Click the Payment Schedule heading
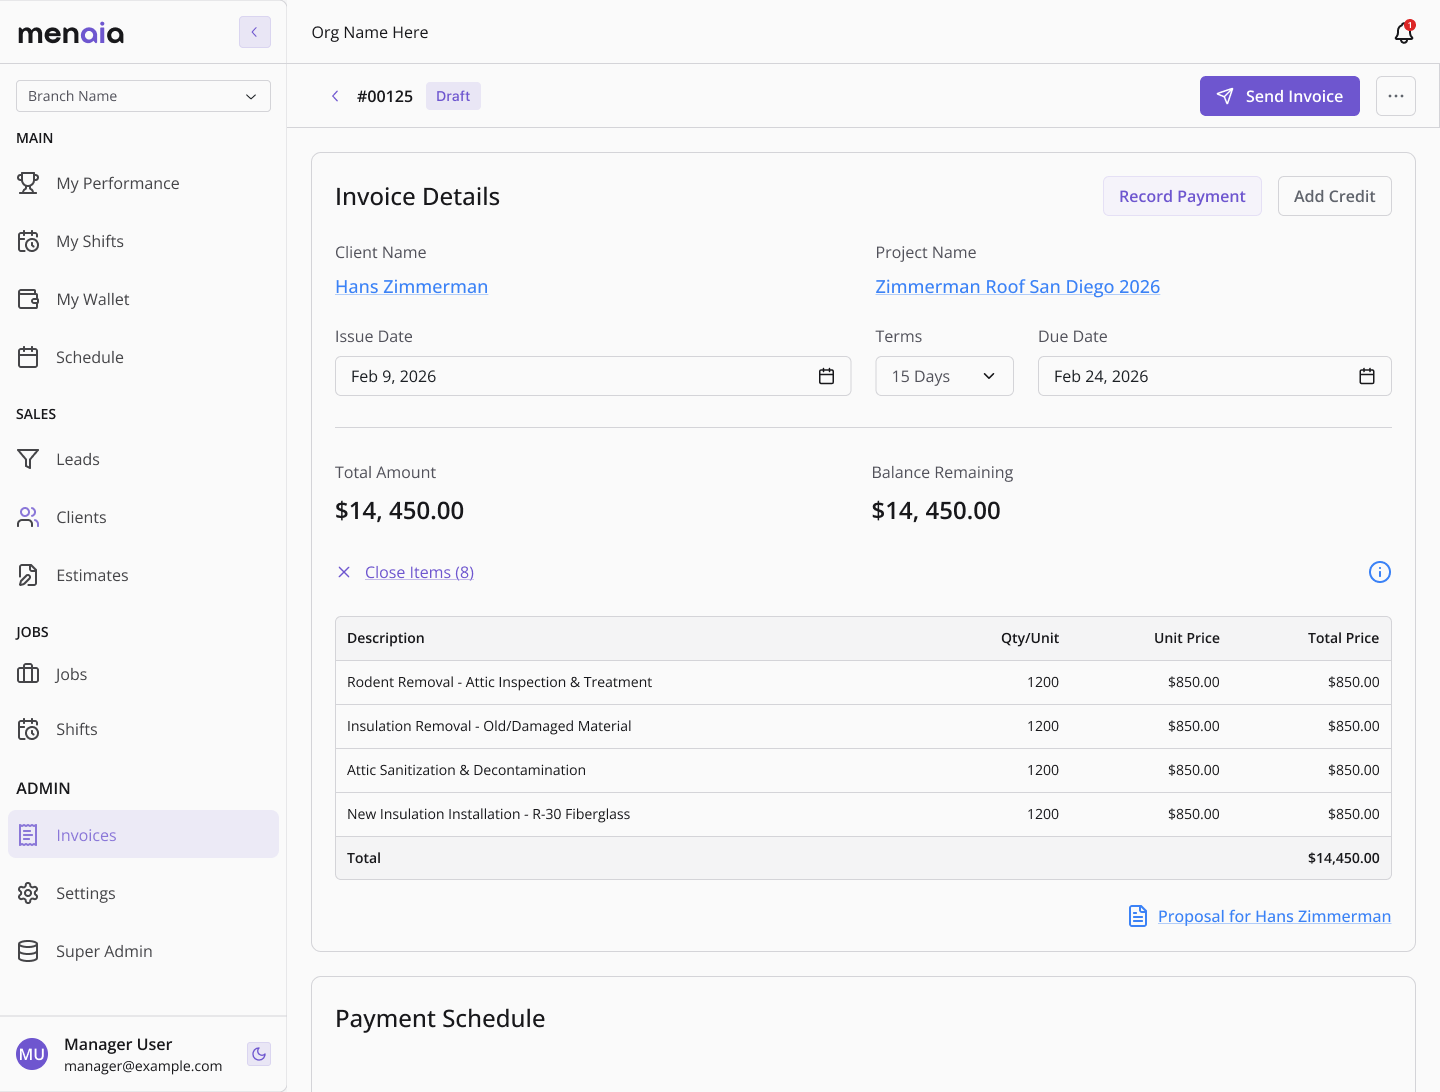 click(440, 1018)
